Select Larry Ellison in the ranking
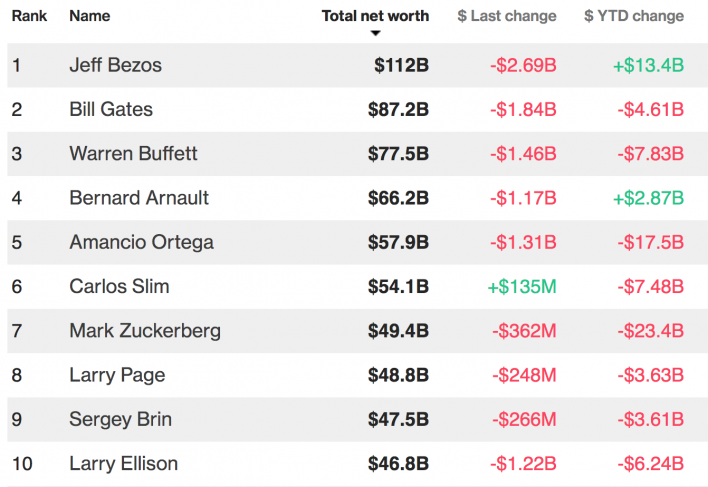This screenshot has width=708, height=487. pos(123,463)
